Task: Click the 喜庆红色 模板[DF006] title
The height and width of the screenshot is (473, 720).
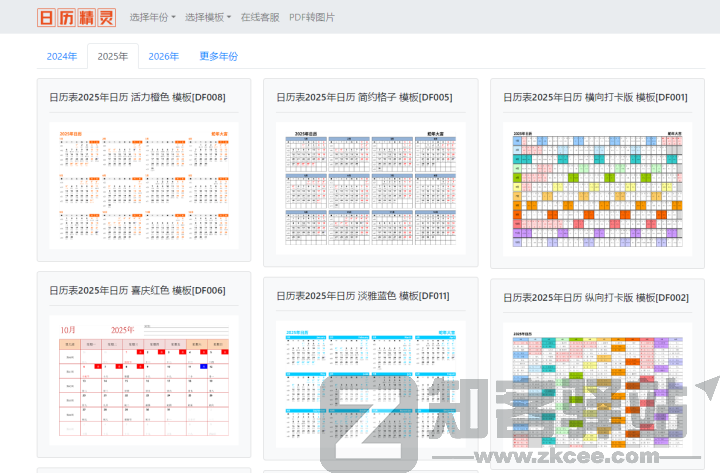Action: click(x=137, y=290)
